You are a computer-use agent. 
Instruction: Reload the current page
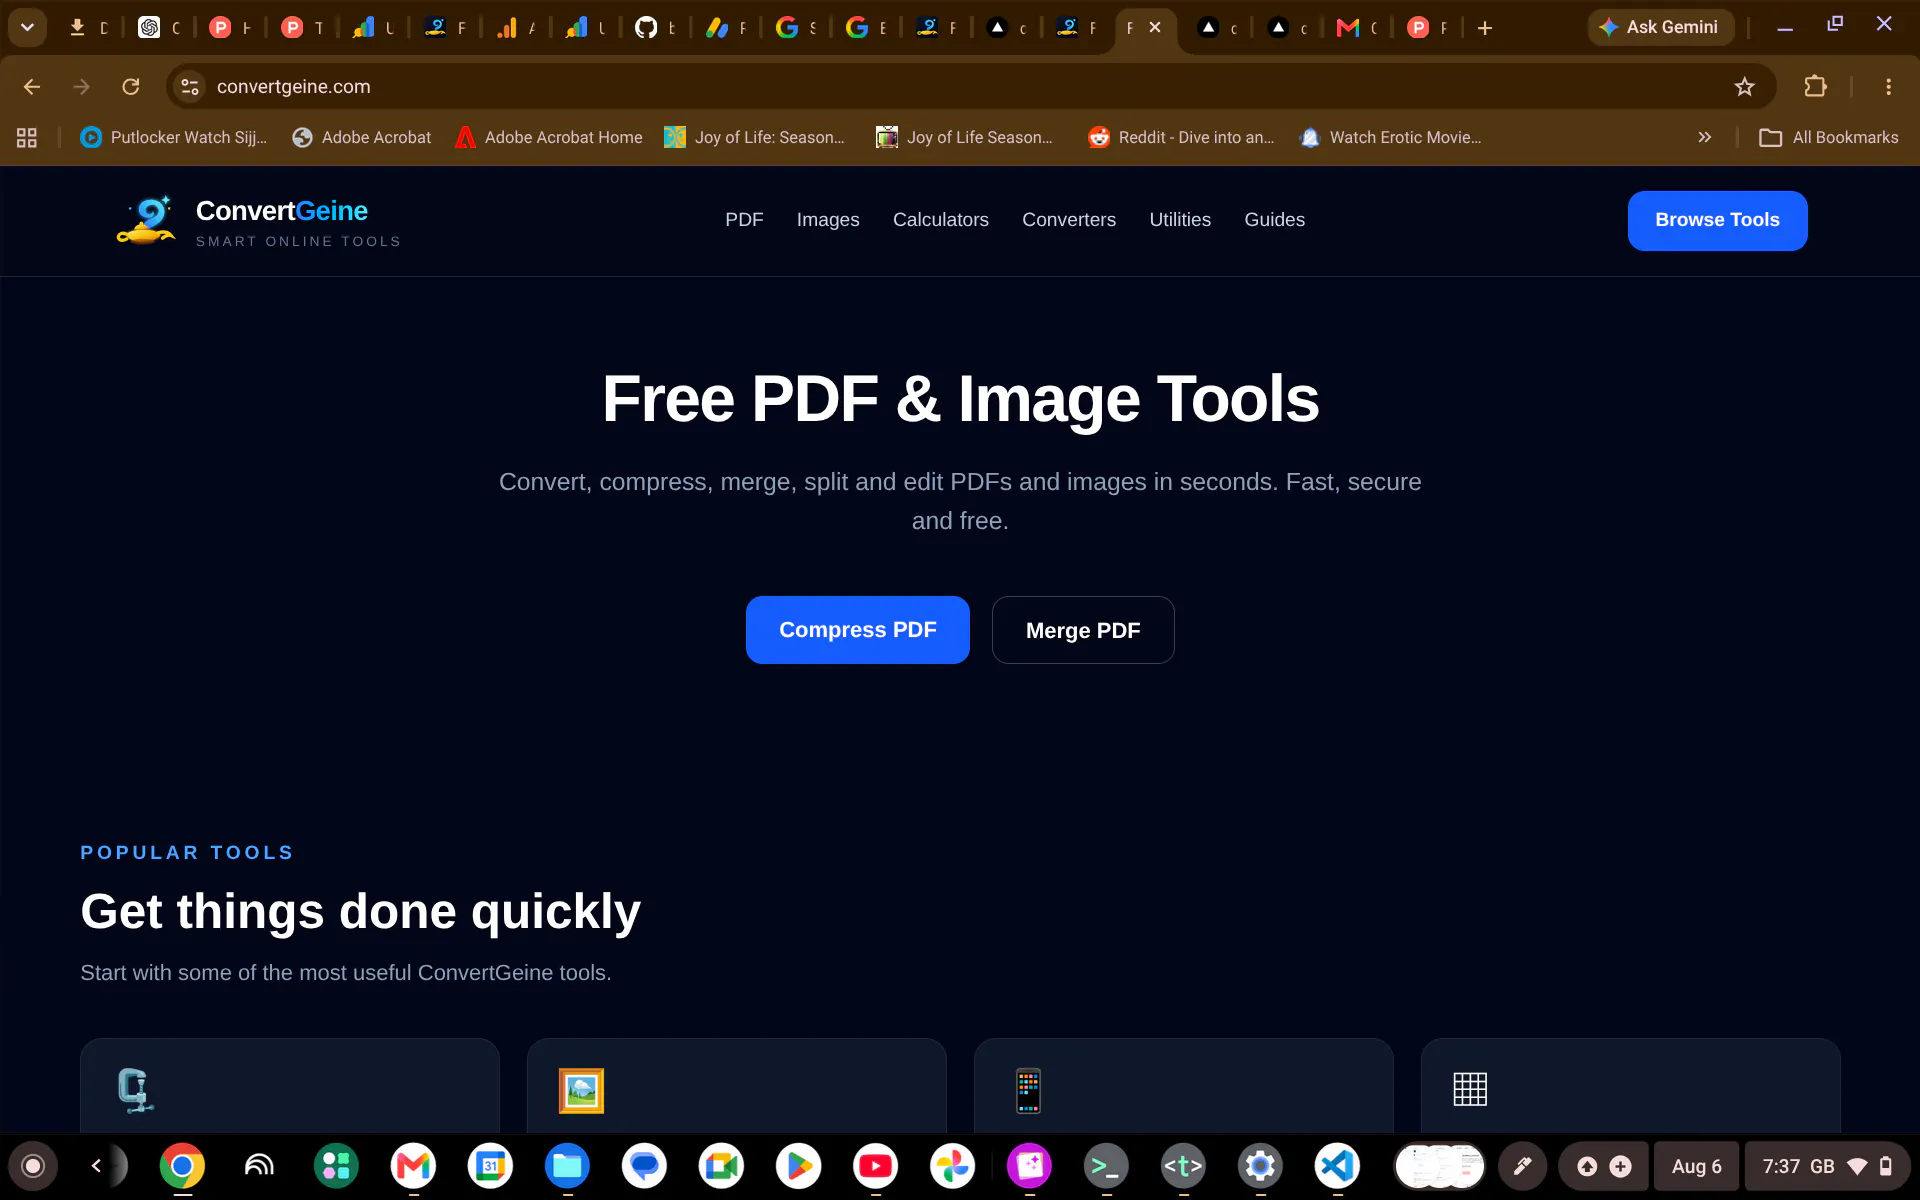(130, 87)
